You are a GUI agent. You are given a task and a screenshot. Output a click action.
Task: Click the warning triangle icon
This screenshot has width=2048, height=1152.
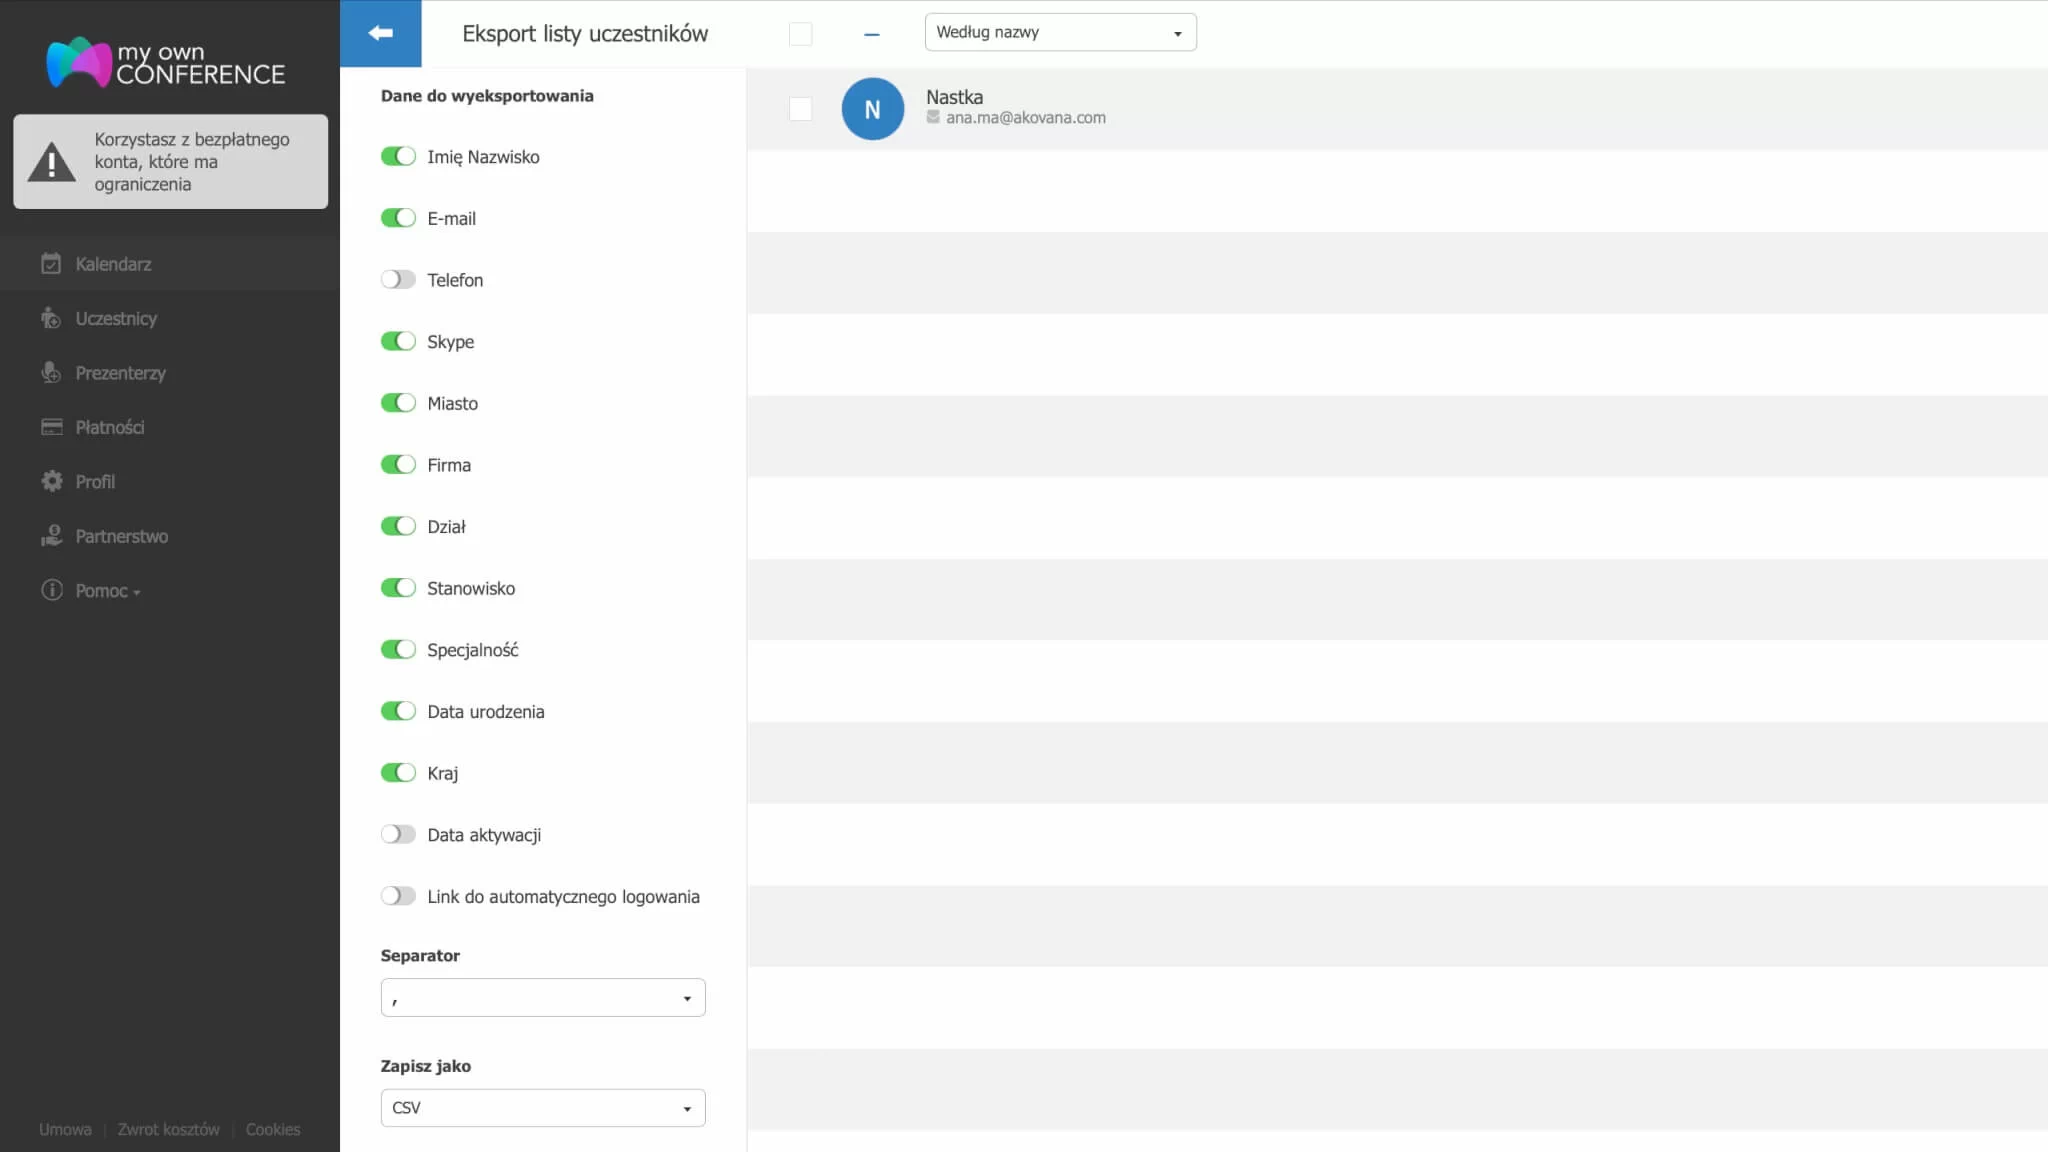51,162
